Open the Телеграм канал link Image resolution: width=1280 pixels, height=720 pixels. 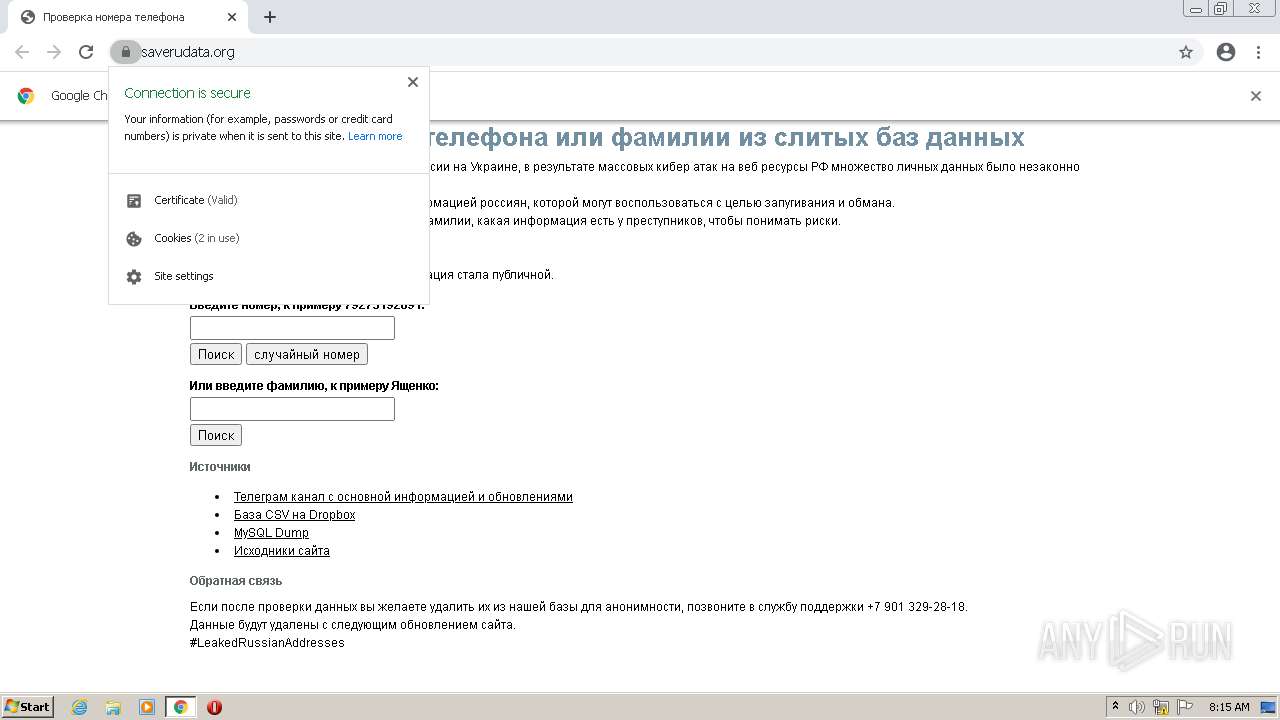click(403, 497)
